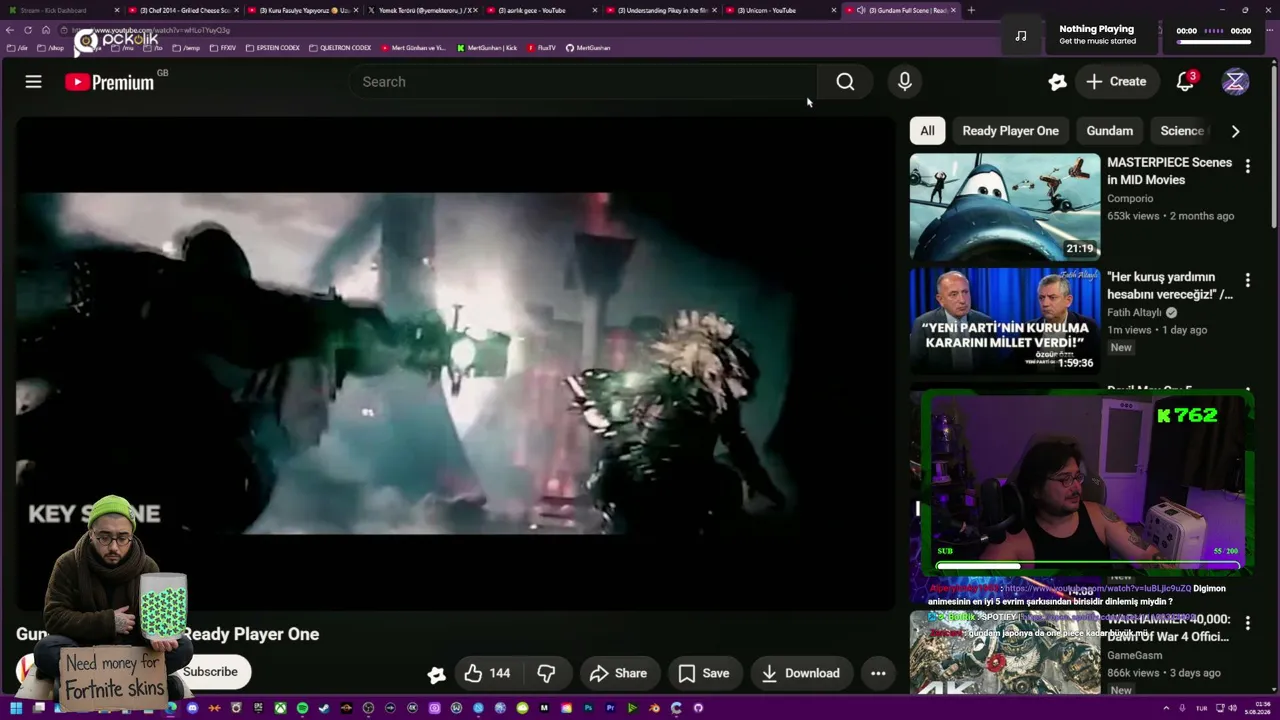Open a new browser tab

pyautogui.click(x=971, y=10)
